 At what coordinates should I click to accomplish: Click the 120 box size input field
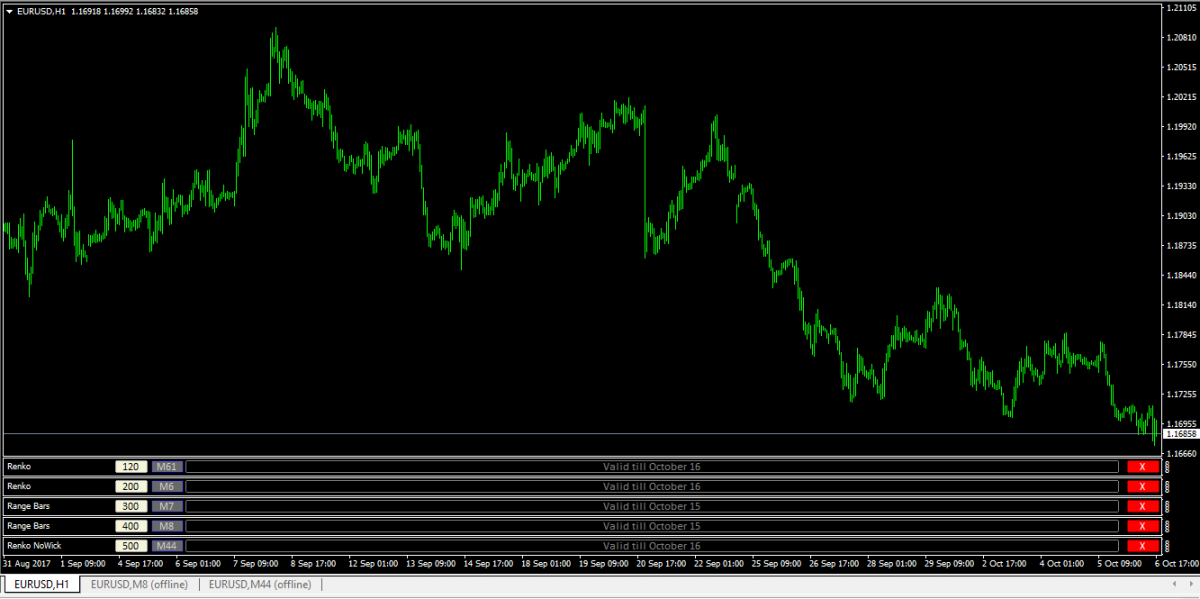pos(129,466)
